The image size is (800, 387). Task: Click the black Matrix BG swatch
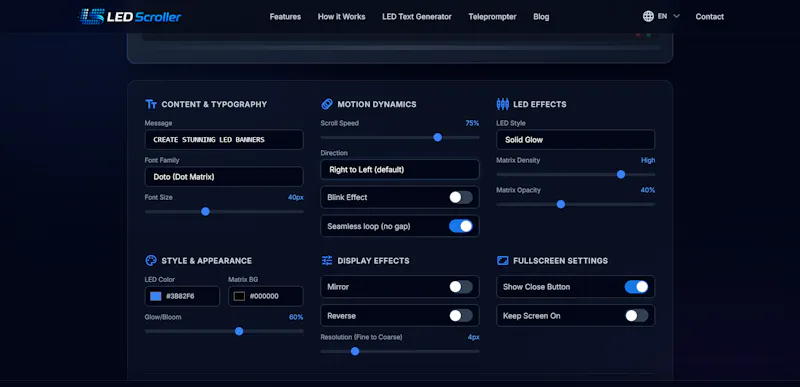click(x=239, y=296)
